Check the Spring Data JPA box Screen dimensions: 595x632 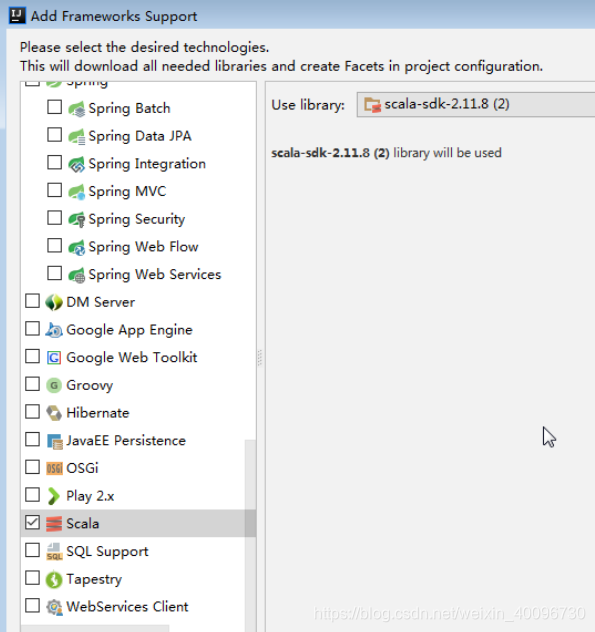[54, 135]
